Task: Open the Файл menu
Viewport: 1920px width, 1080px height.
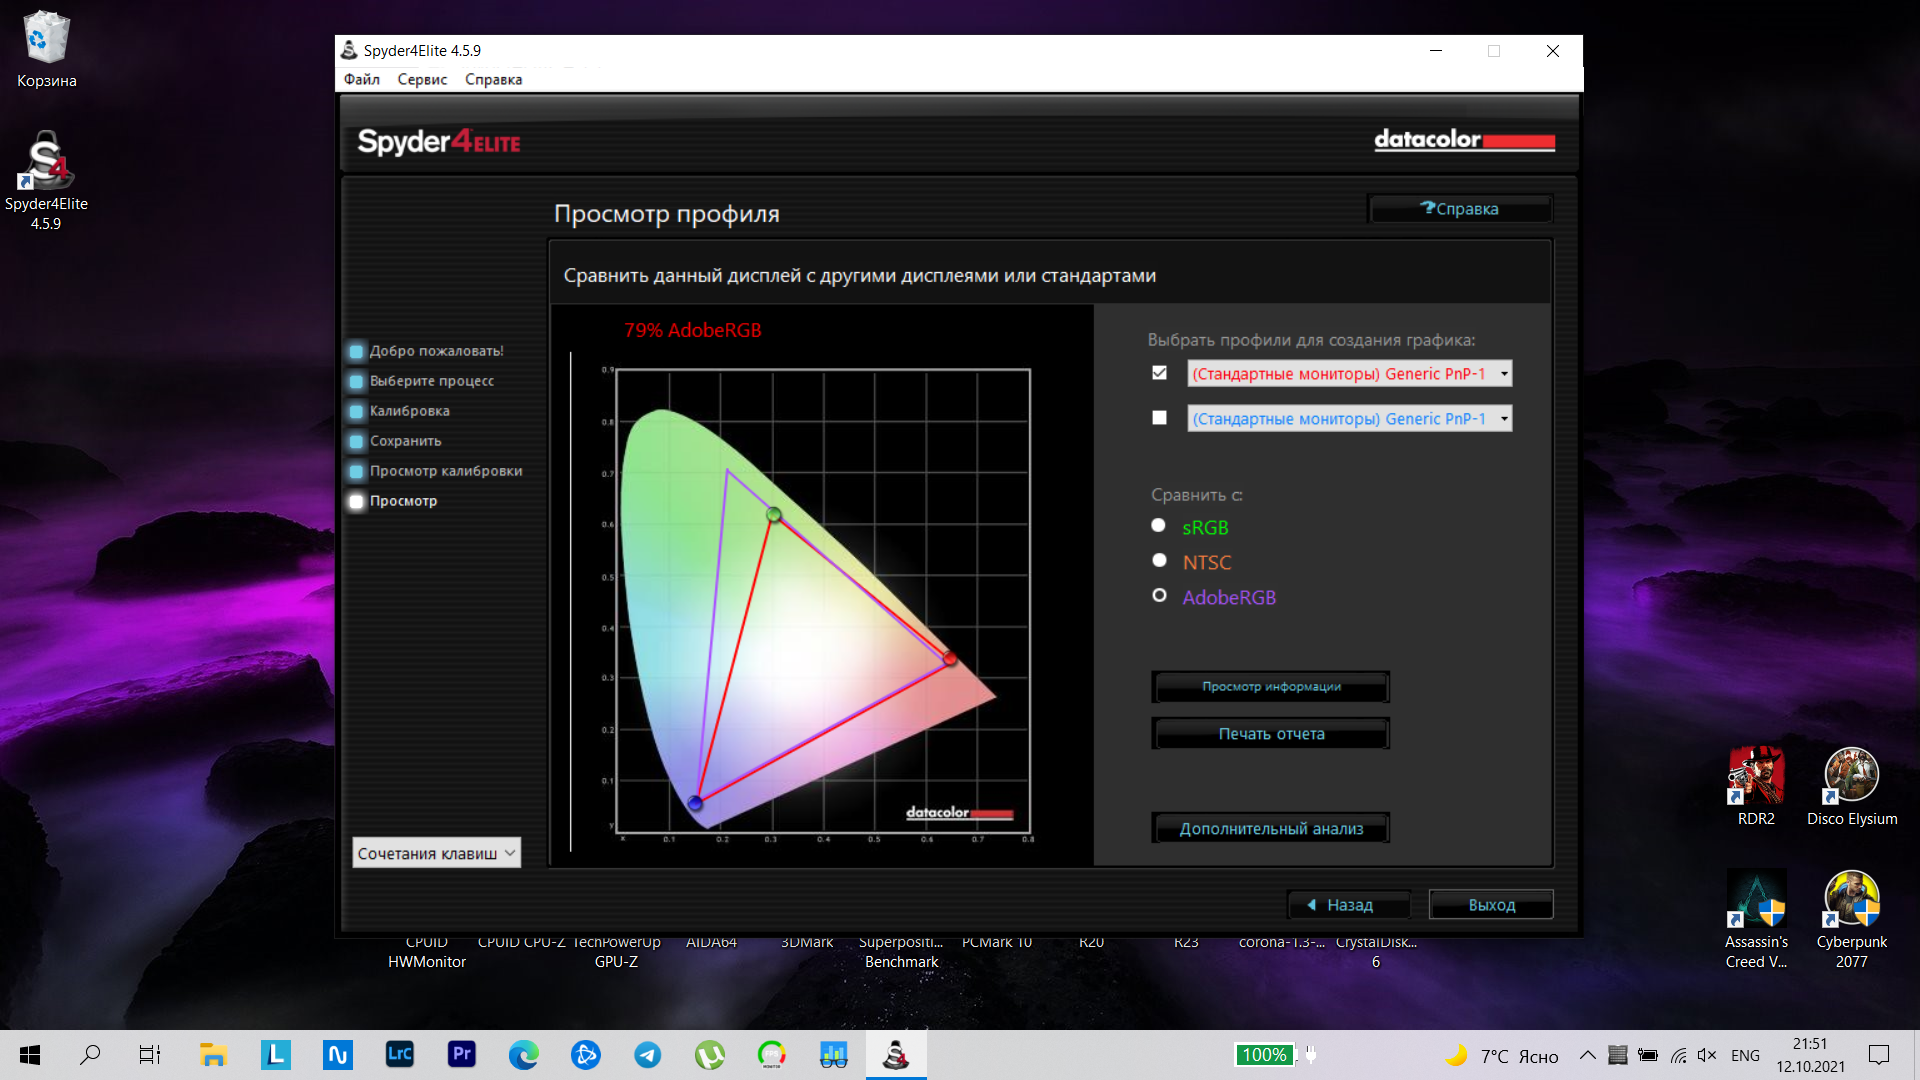Action: [361, 79]
